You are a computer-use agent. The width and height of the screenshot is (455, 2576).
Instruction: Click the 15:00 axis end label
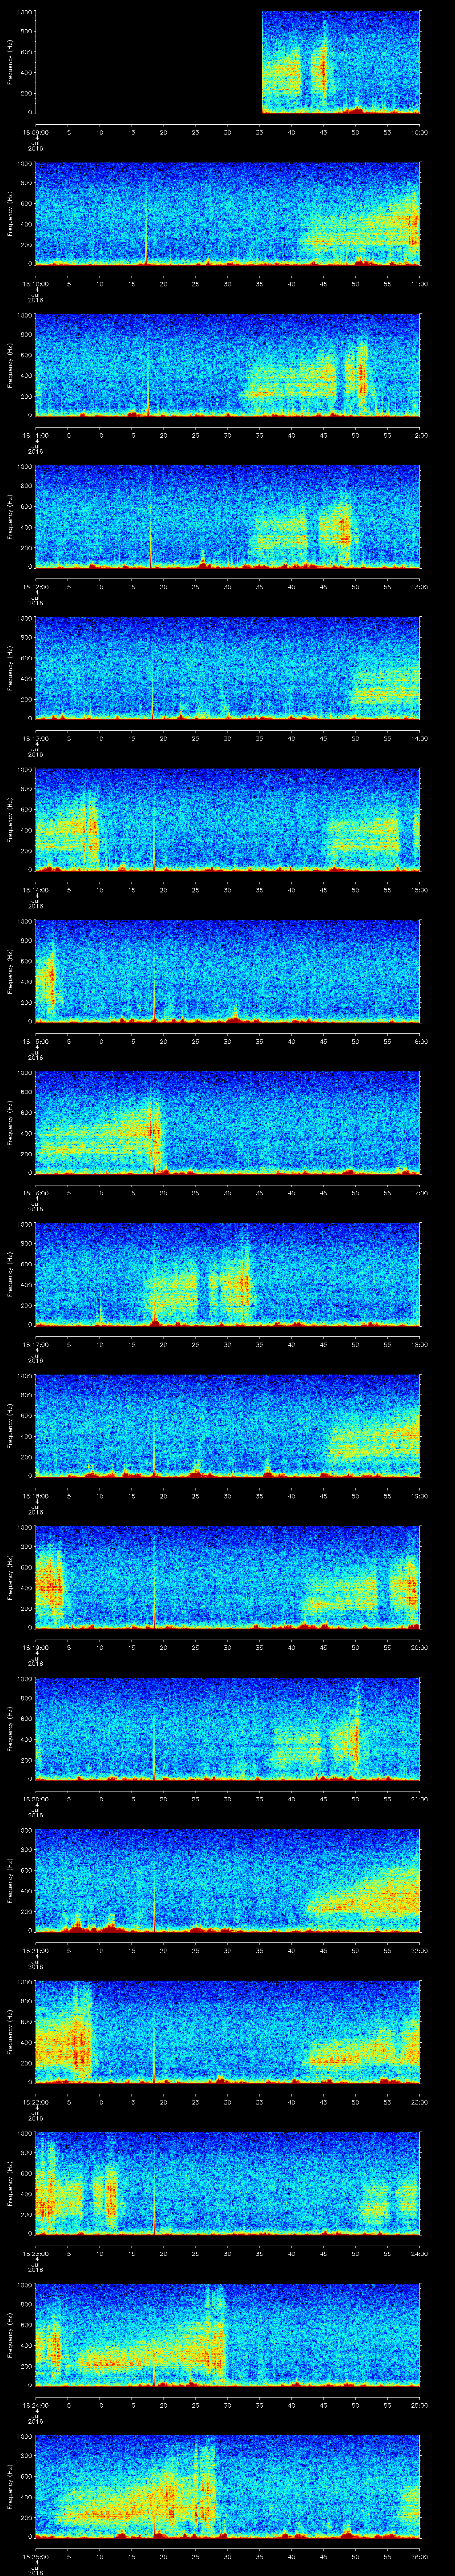tap(419, 890)
